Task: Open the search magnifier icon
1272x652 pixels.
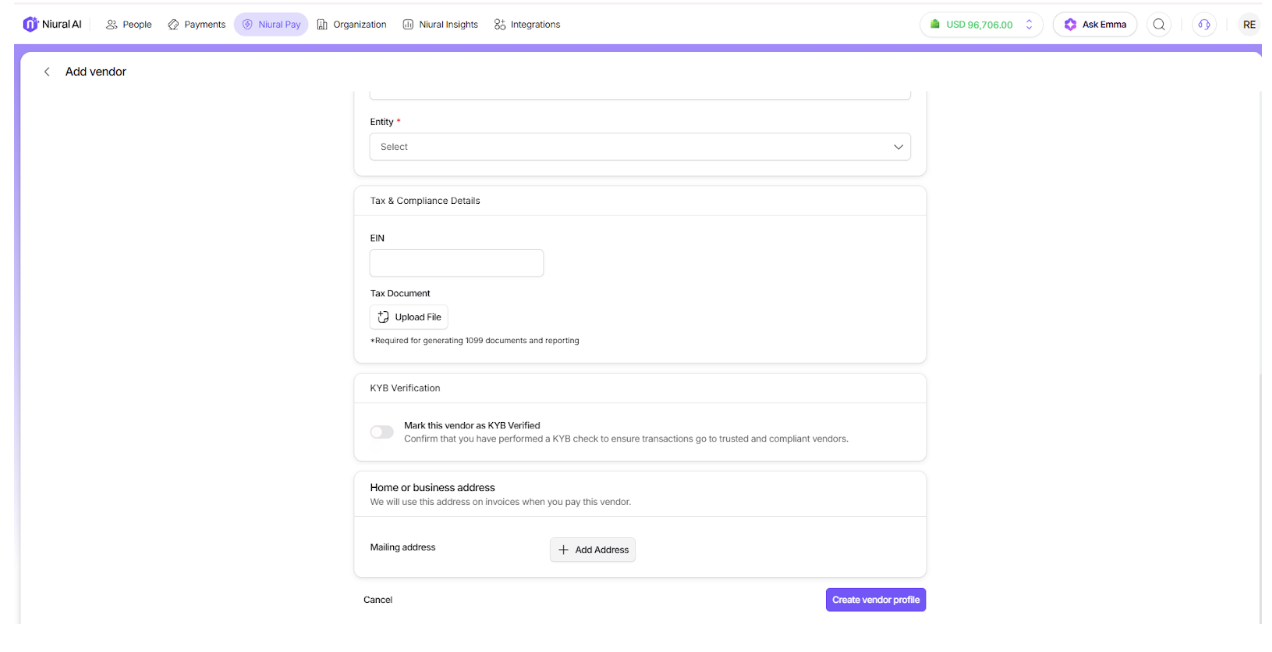Action: [1159, 25]
